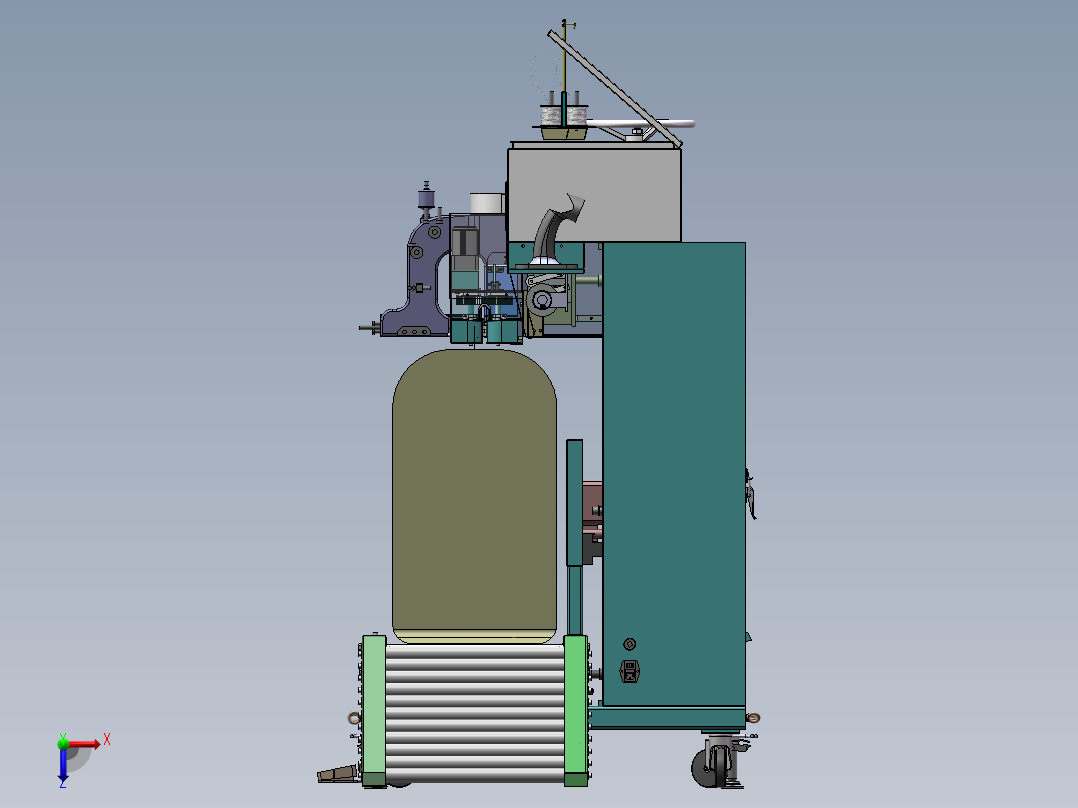This screenshot has height=808, width=1078.
Task: Select the tall teal cabinet body
Action: tap(674, 474)
